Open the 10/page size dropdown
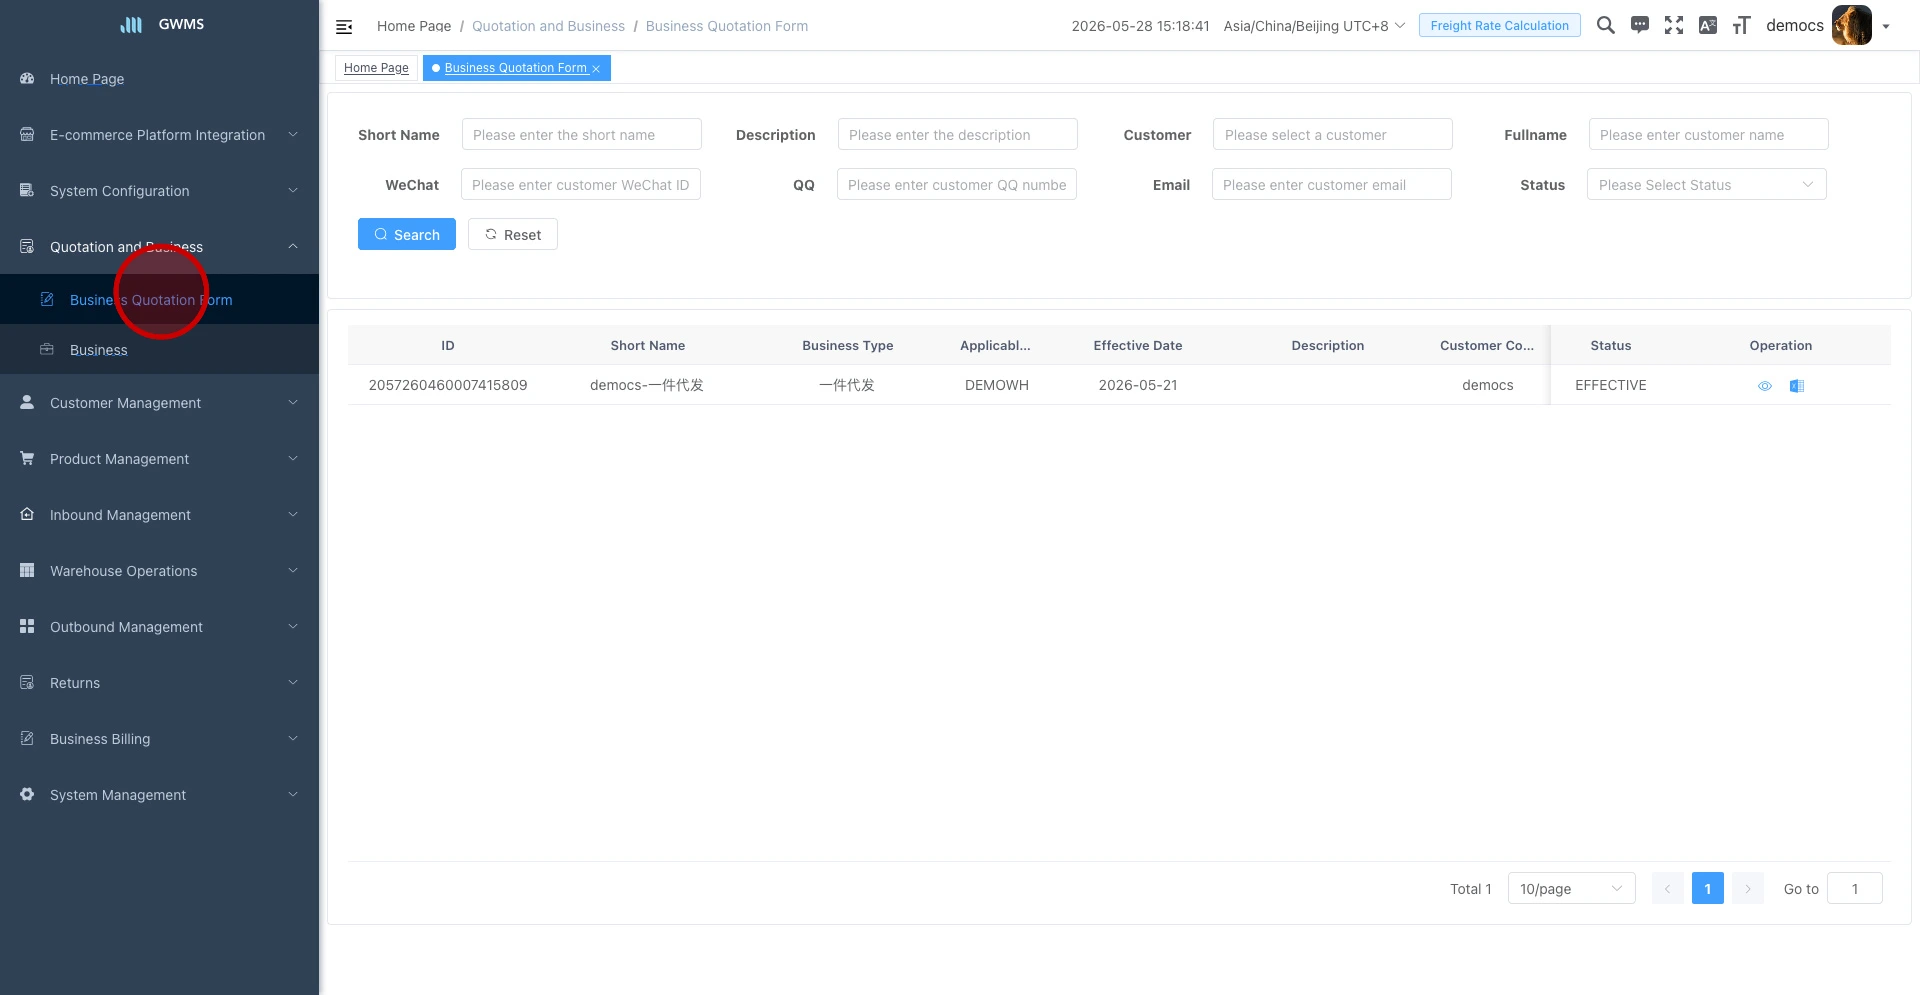 [x=1571, y=888]
